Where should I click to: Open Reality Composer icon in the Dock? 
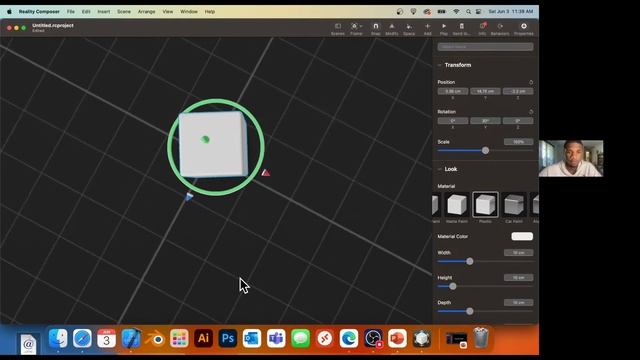click(x=422, y=338)
